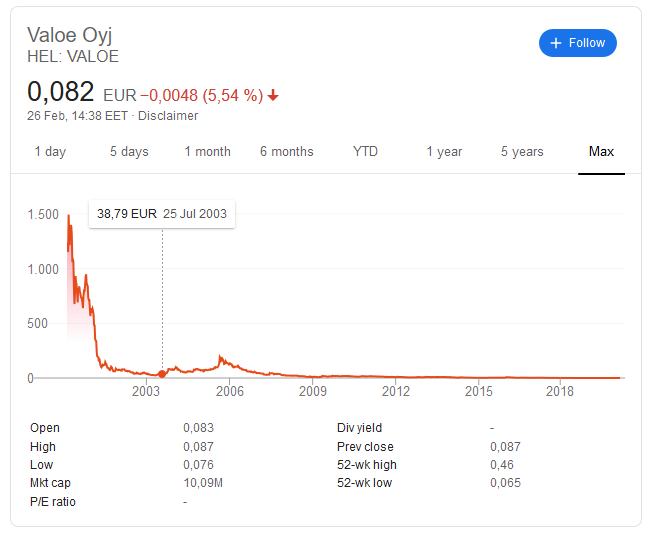Select the 6 months tab
Image resolution: width=666 pixels, height=545 pixels.
coord(286,152)
